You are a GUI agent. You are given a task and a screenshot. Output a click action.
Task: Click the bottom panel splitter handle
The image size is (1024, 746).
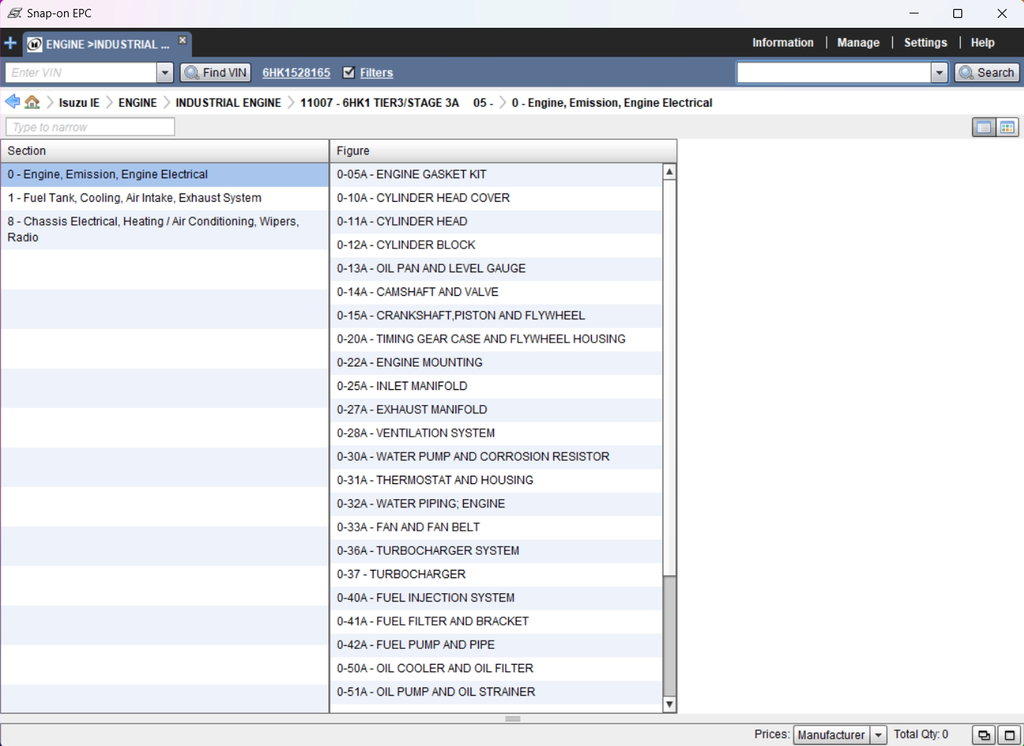[513, 719]
